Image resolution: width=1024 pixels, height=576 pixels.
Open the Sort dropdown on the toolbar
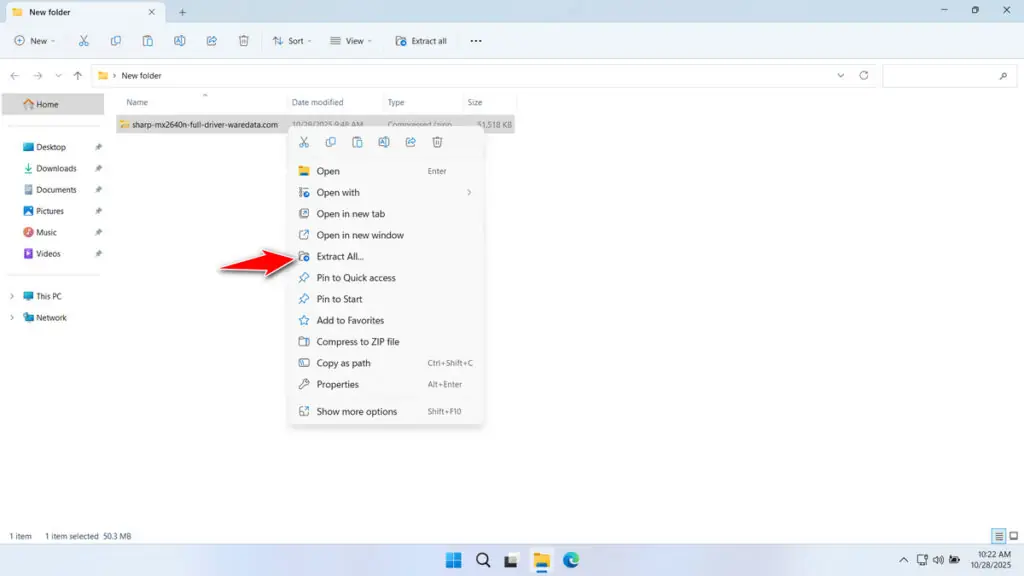tap(293, 40)
